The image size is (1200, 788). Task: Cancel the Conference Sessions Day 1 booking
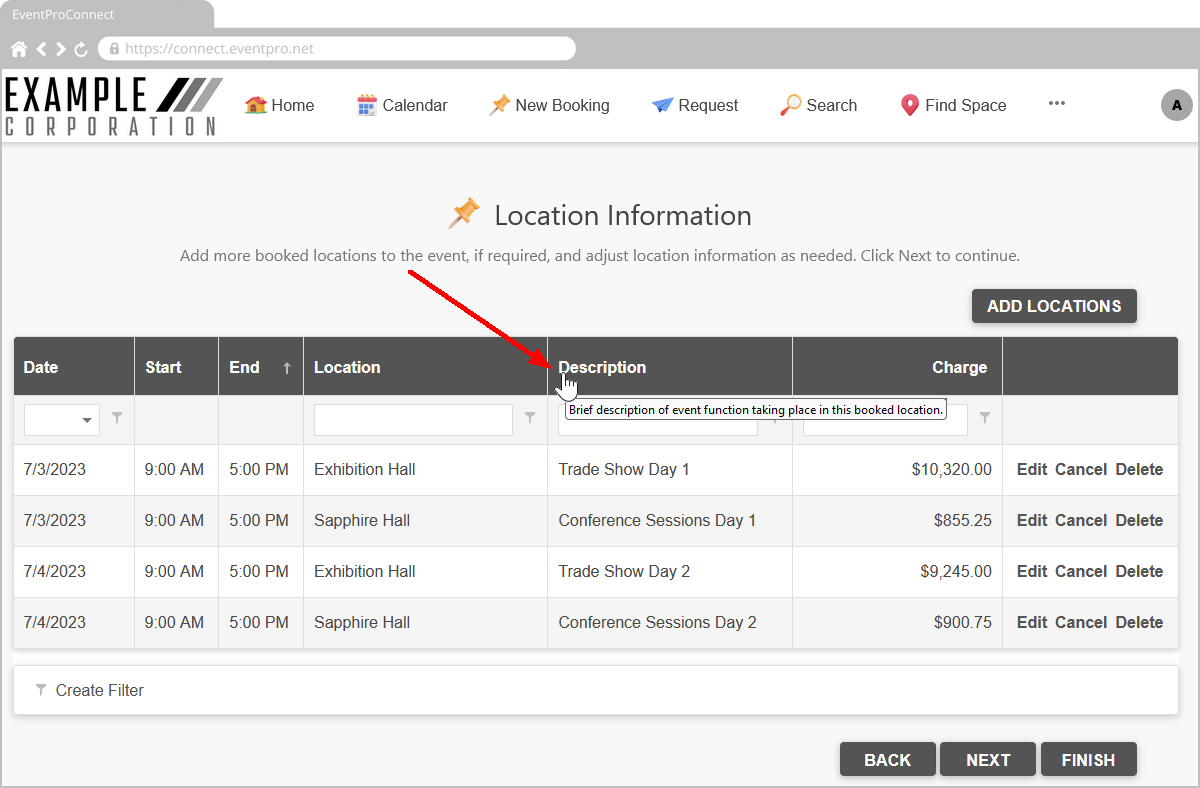click(x=1081, y=520)
